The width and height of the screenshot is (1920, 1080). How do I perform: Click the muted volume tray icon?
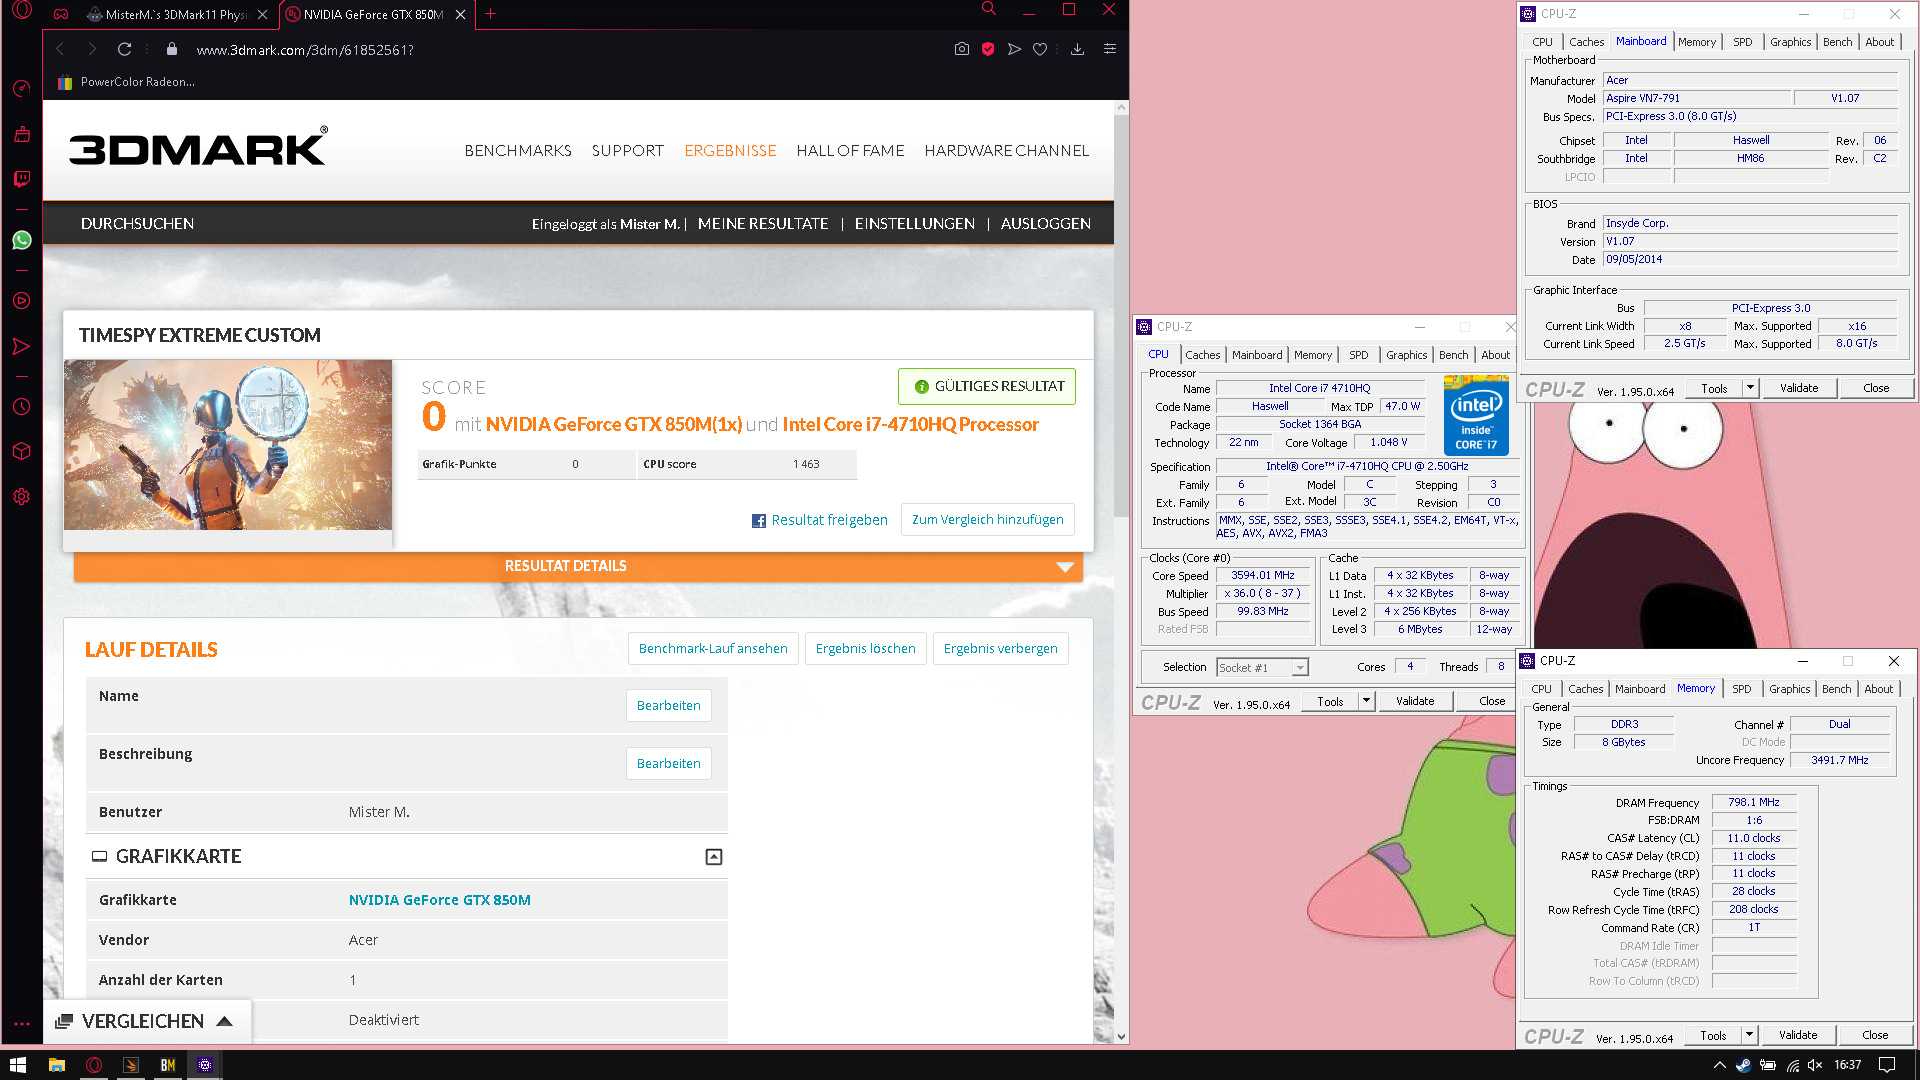[1815, 1065]
